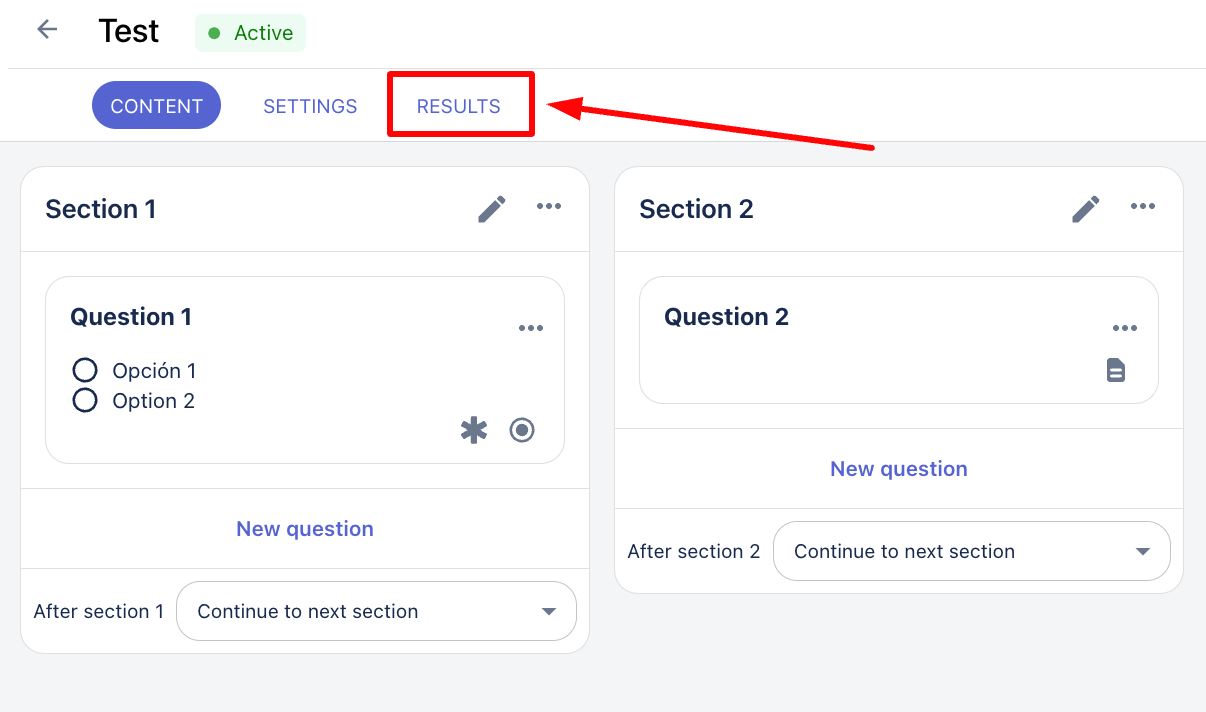The height and width of the screenshot is (712, 1206).
Task: Switch to the Settings tab
Action: (x=310, y=106)
